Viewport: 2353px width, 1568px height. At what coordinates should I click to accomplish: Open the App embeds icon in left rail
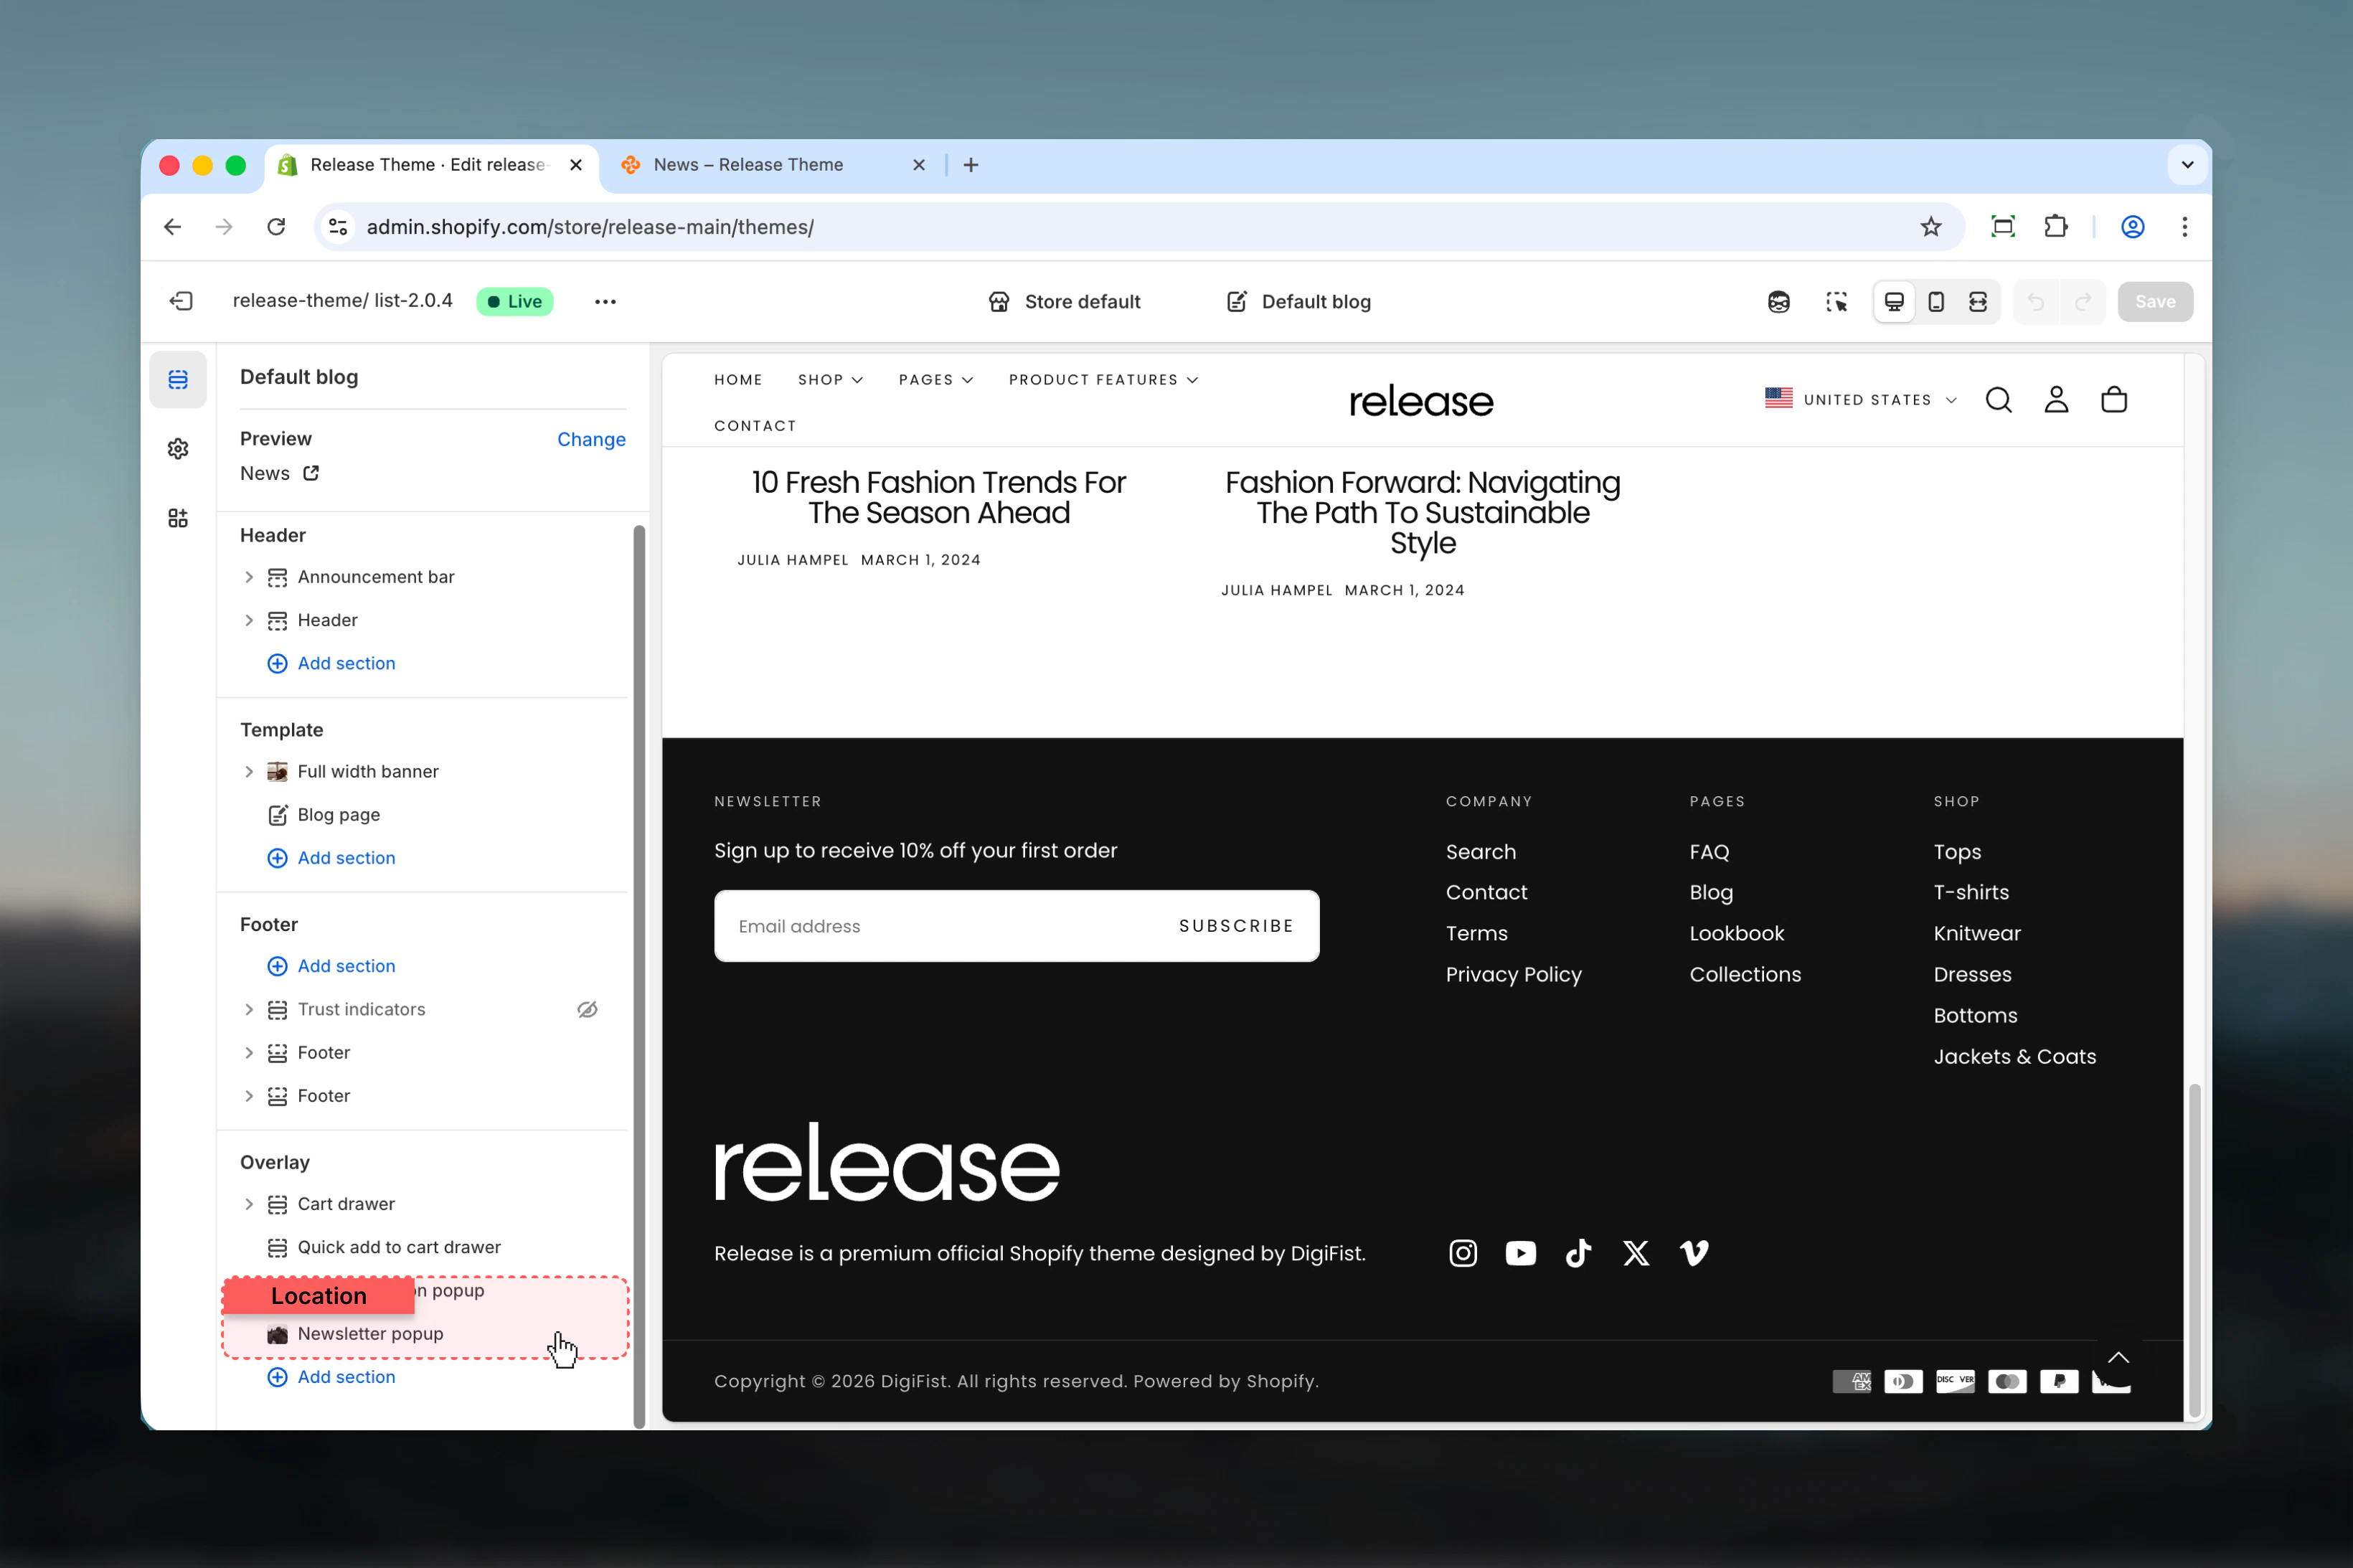click(x=178, y=518)
